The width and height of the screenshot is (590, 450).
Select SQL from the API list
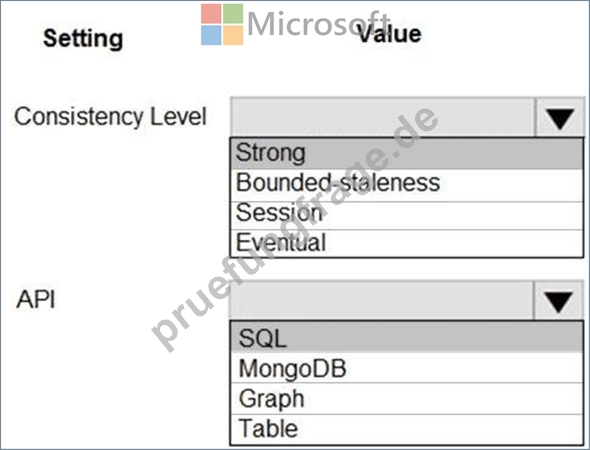coord(407,337)
